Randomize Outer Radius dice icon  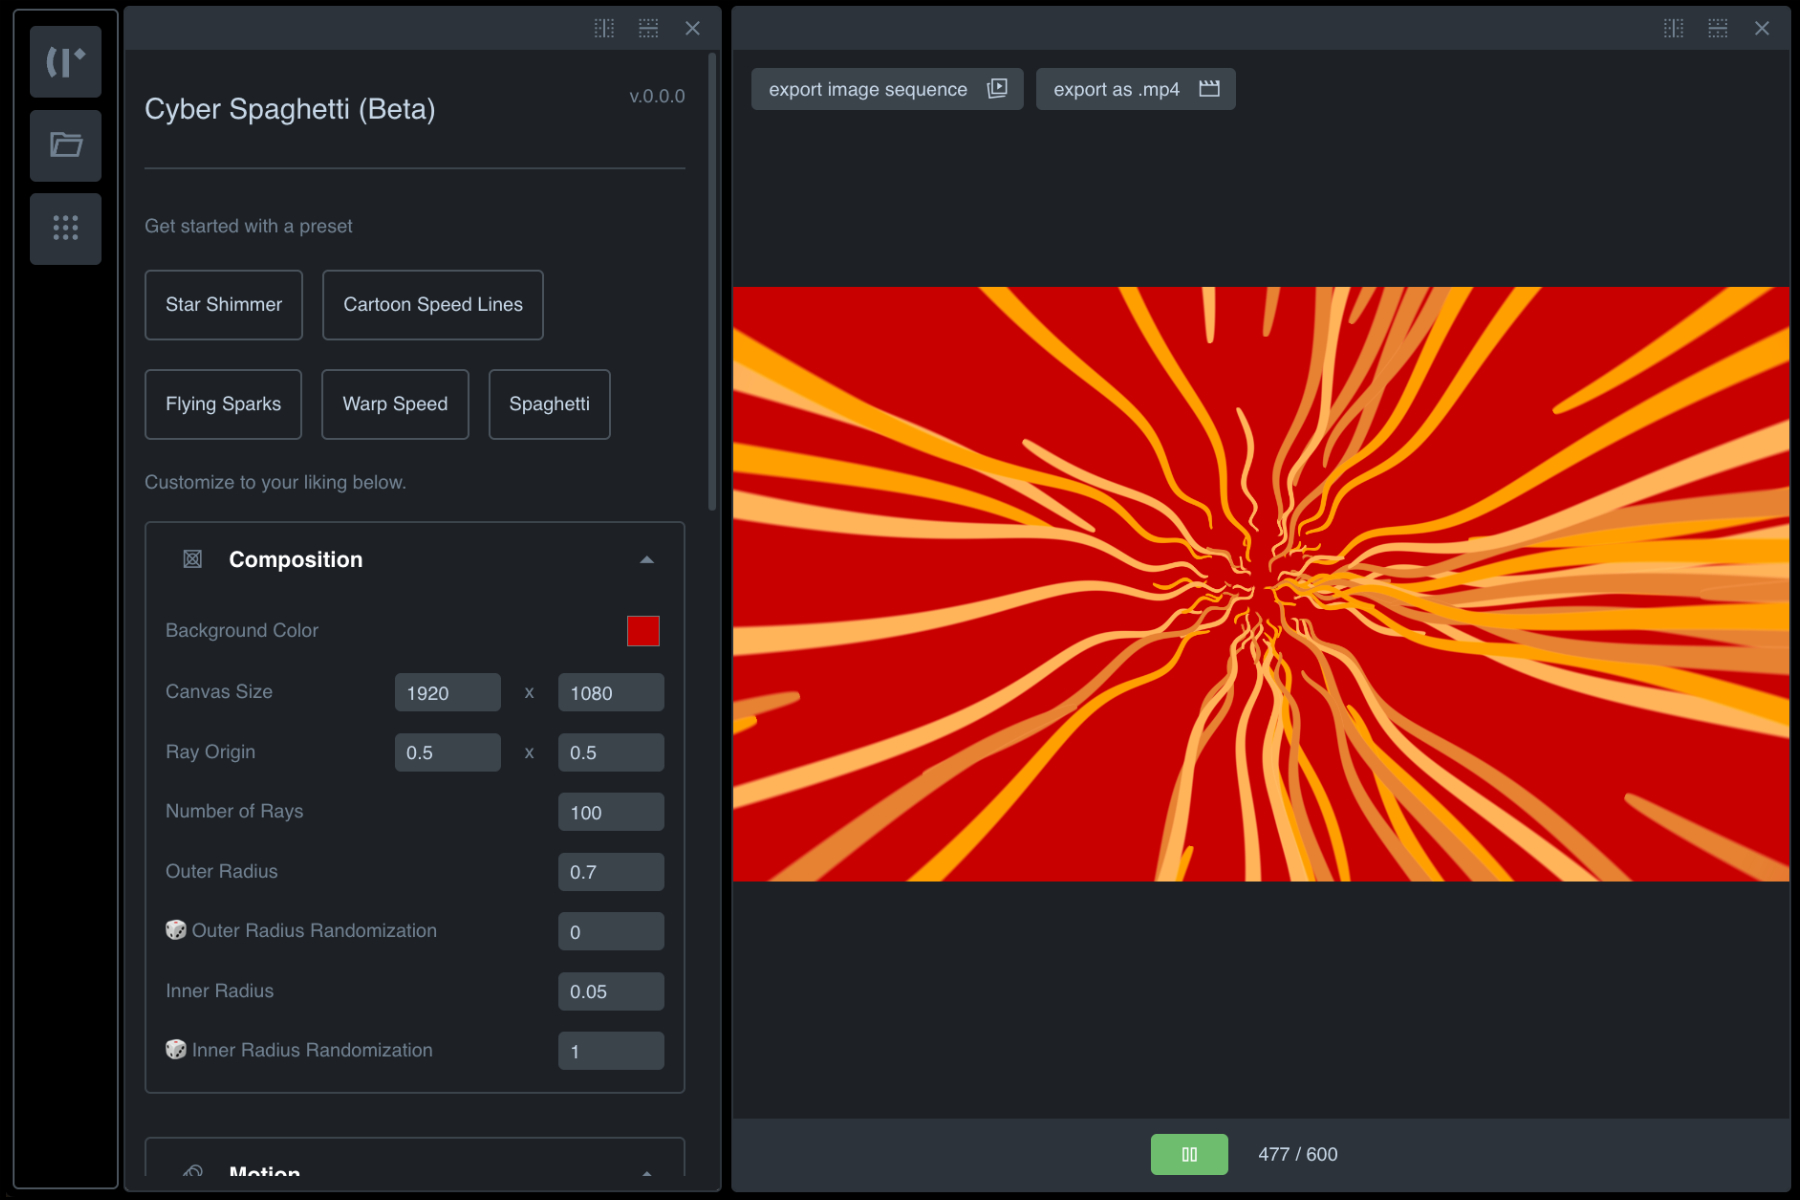coord(176,930)
